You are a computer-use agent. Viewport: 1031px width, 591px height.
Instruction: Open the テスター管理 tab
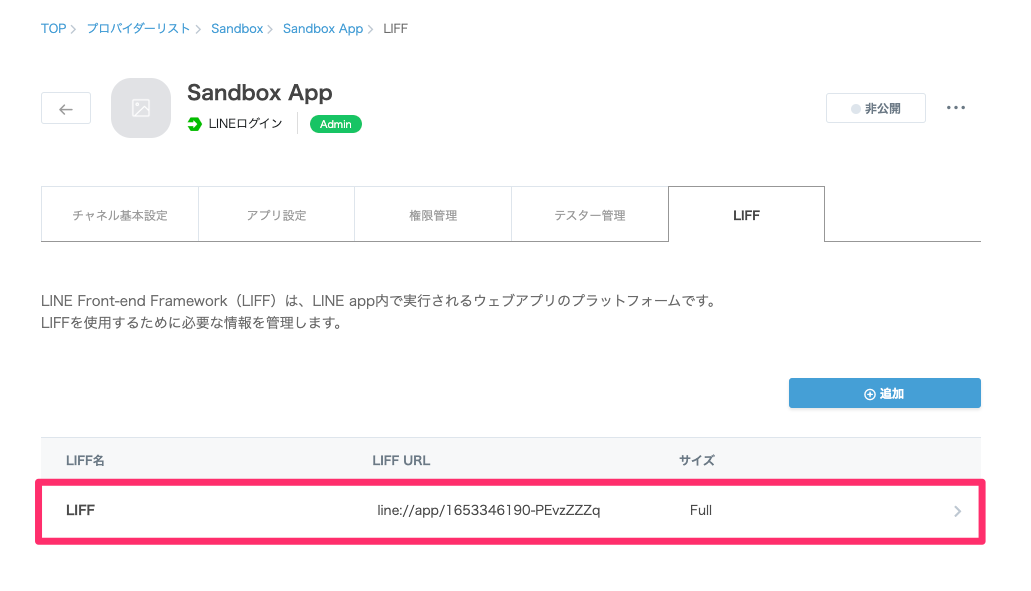coord(589,213)
